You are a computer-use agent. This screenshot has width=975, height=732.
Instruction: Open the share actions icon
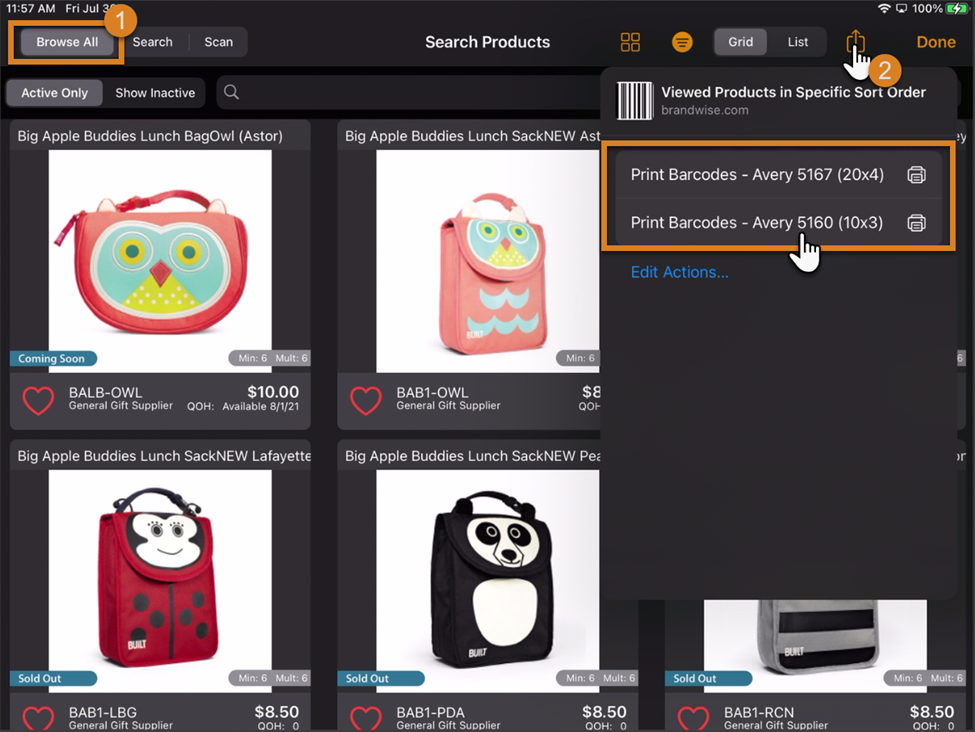point(856,42)
